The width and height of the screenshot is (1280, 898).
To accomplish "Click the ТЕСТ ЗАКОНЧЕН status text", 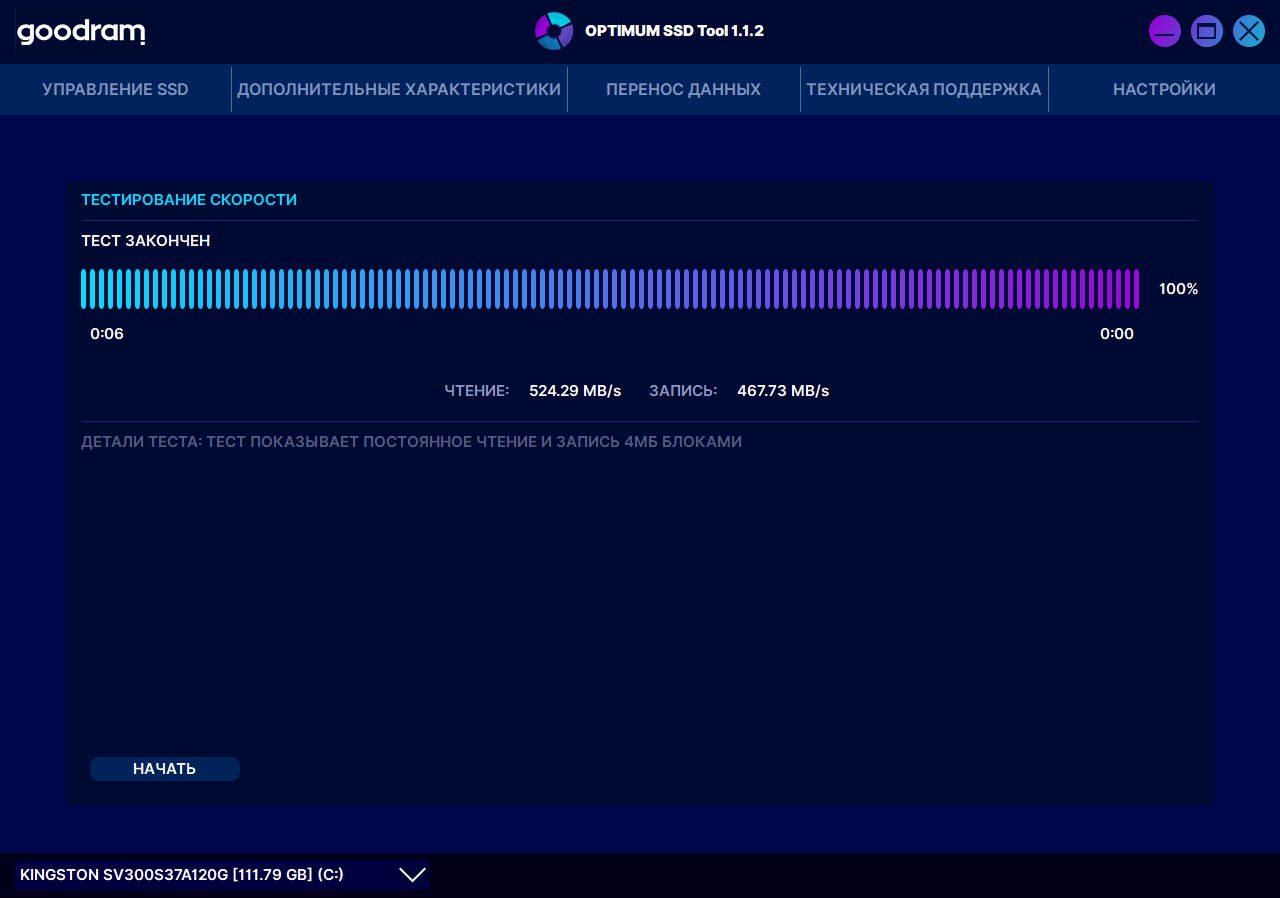I will coord(146,241).
